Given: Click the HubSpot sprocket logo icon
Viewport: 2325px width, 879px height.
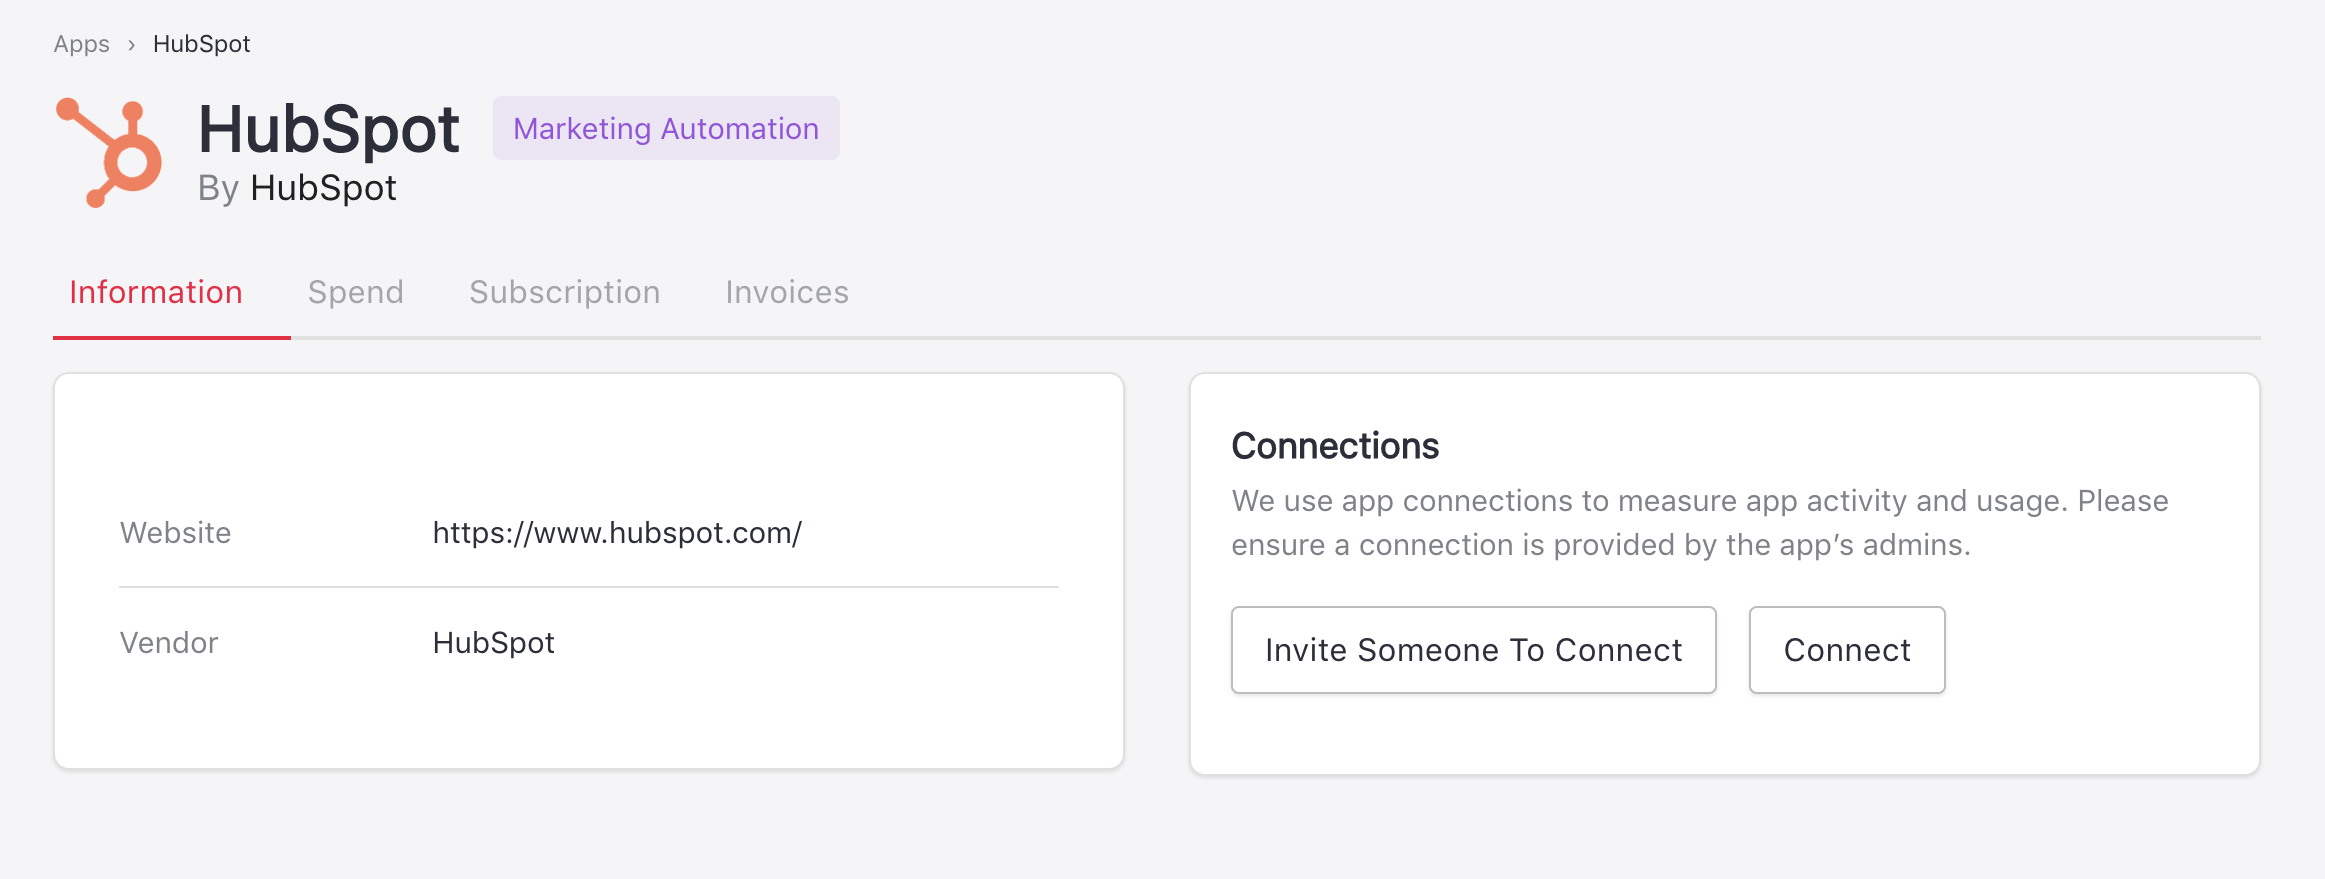Looking at the screenshot, I should (x=110, y=152).
